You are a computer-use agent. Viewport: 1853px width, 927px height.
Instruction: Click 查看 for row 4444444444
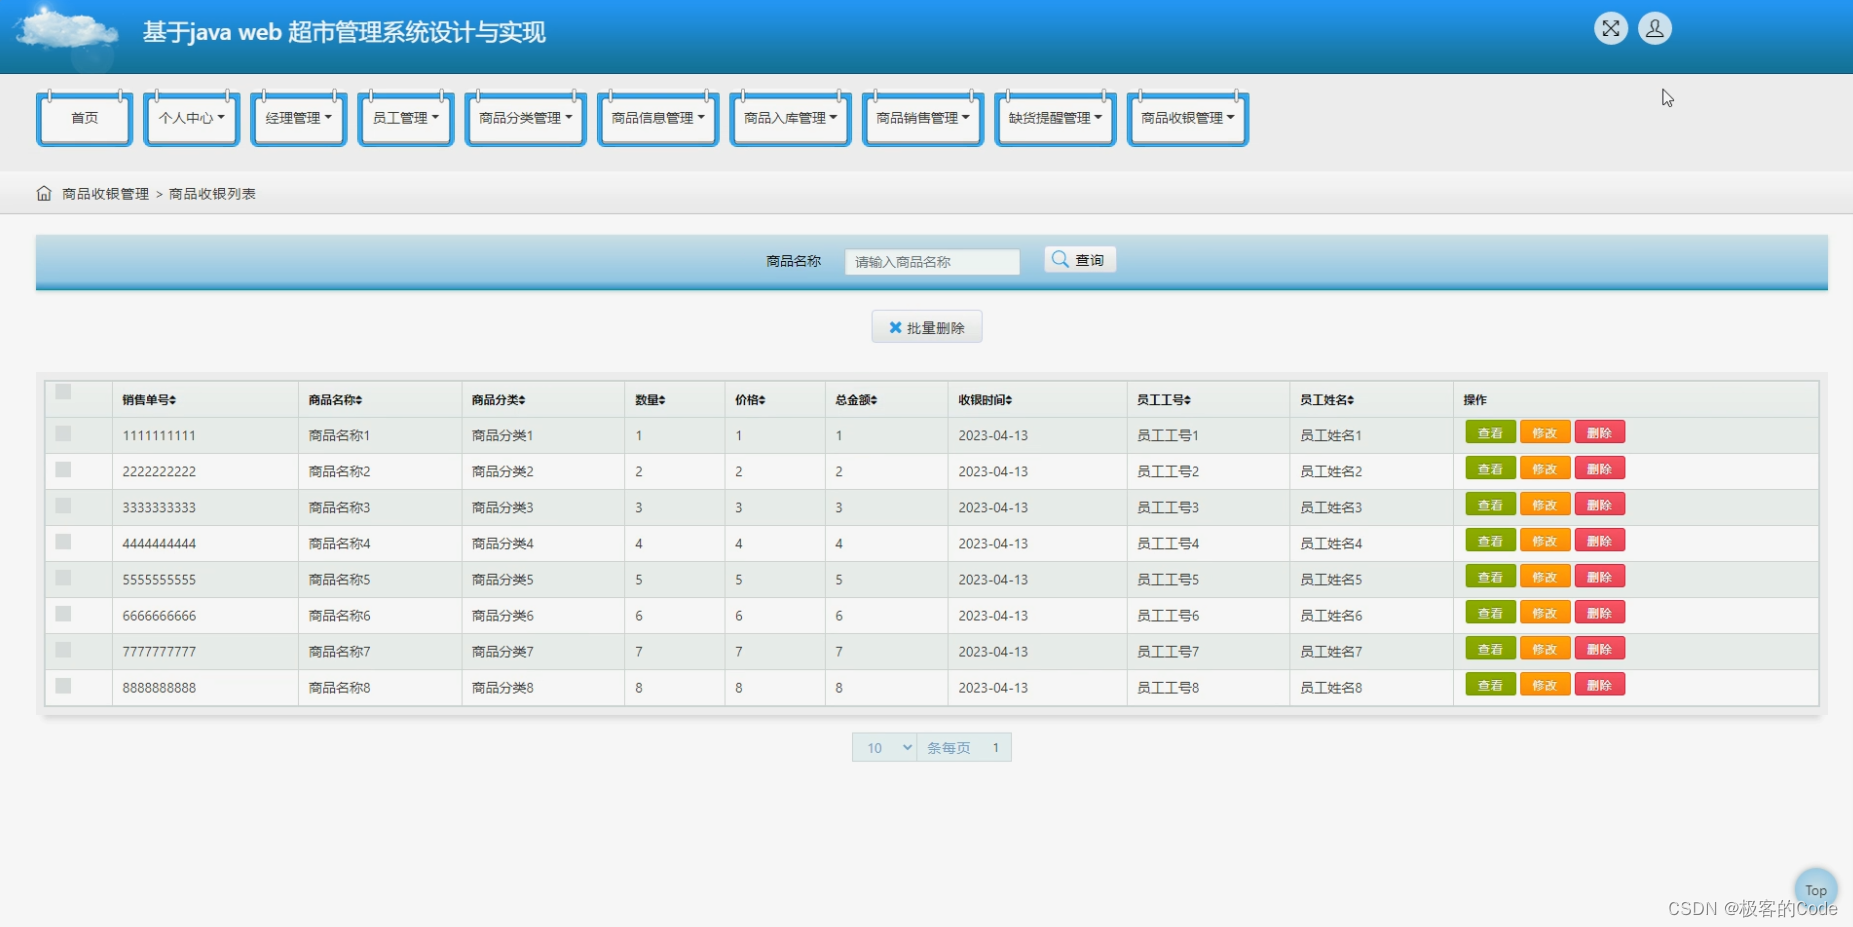click(1490, 540)
